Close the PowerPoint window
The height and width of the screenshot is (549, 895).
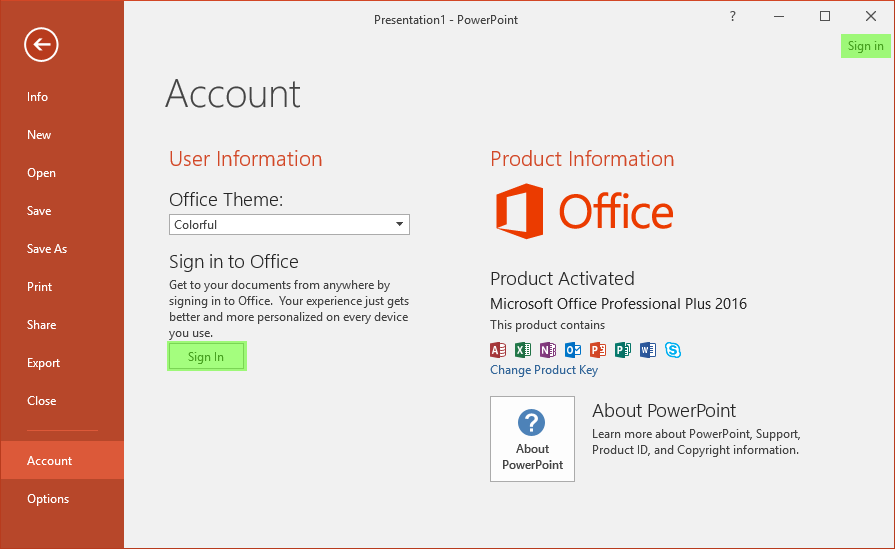[870, 17]
